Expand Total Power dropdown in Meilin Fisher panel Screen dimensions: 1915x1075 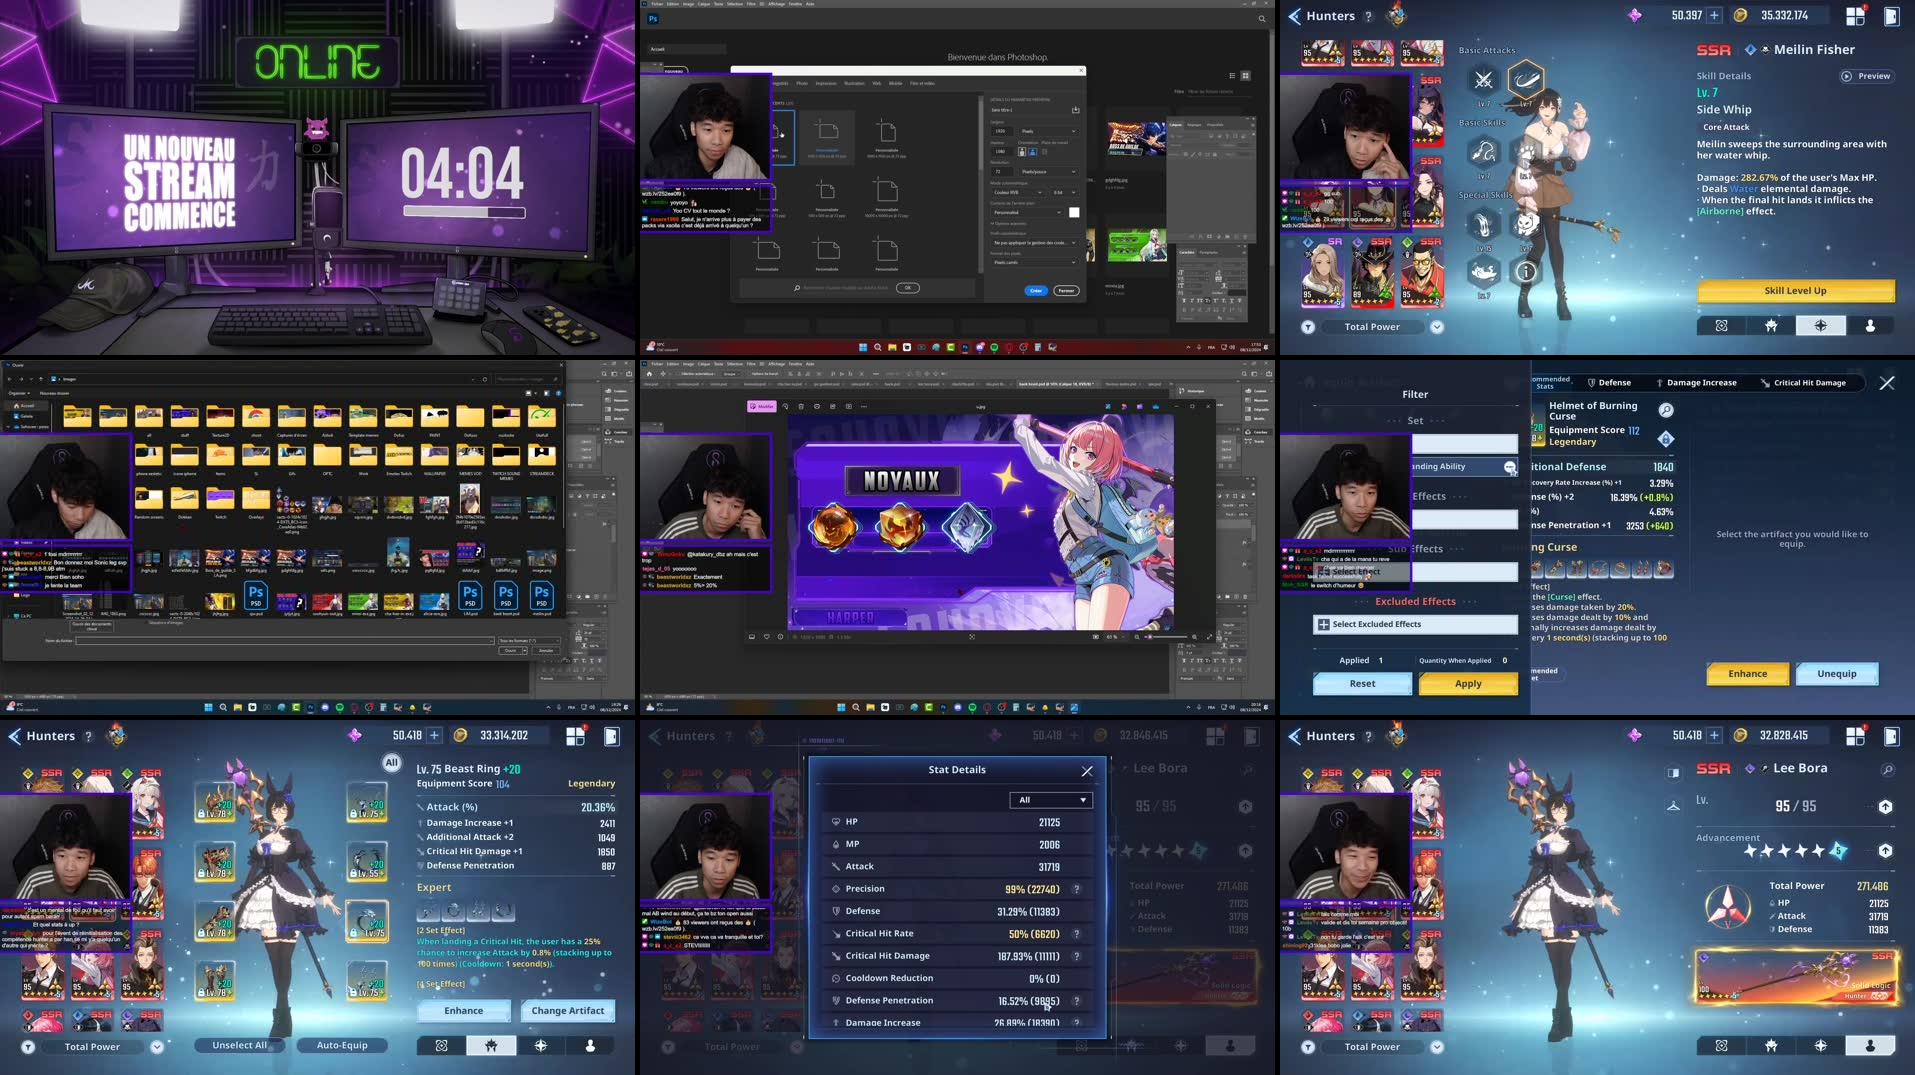coord(1436,327)
